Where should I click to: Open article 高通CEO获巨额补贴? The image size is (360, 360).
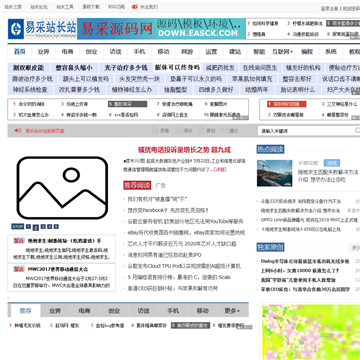pos(173,288)
